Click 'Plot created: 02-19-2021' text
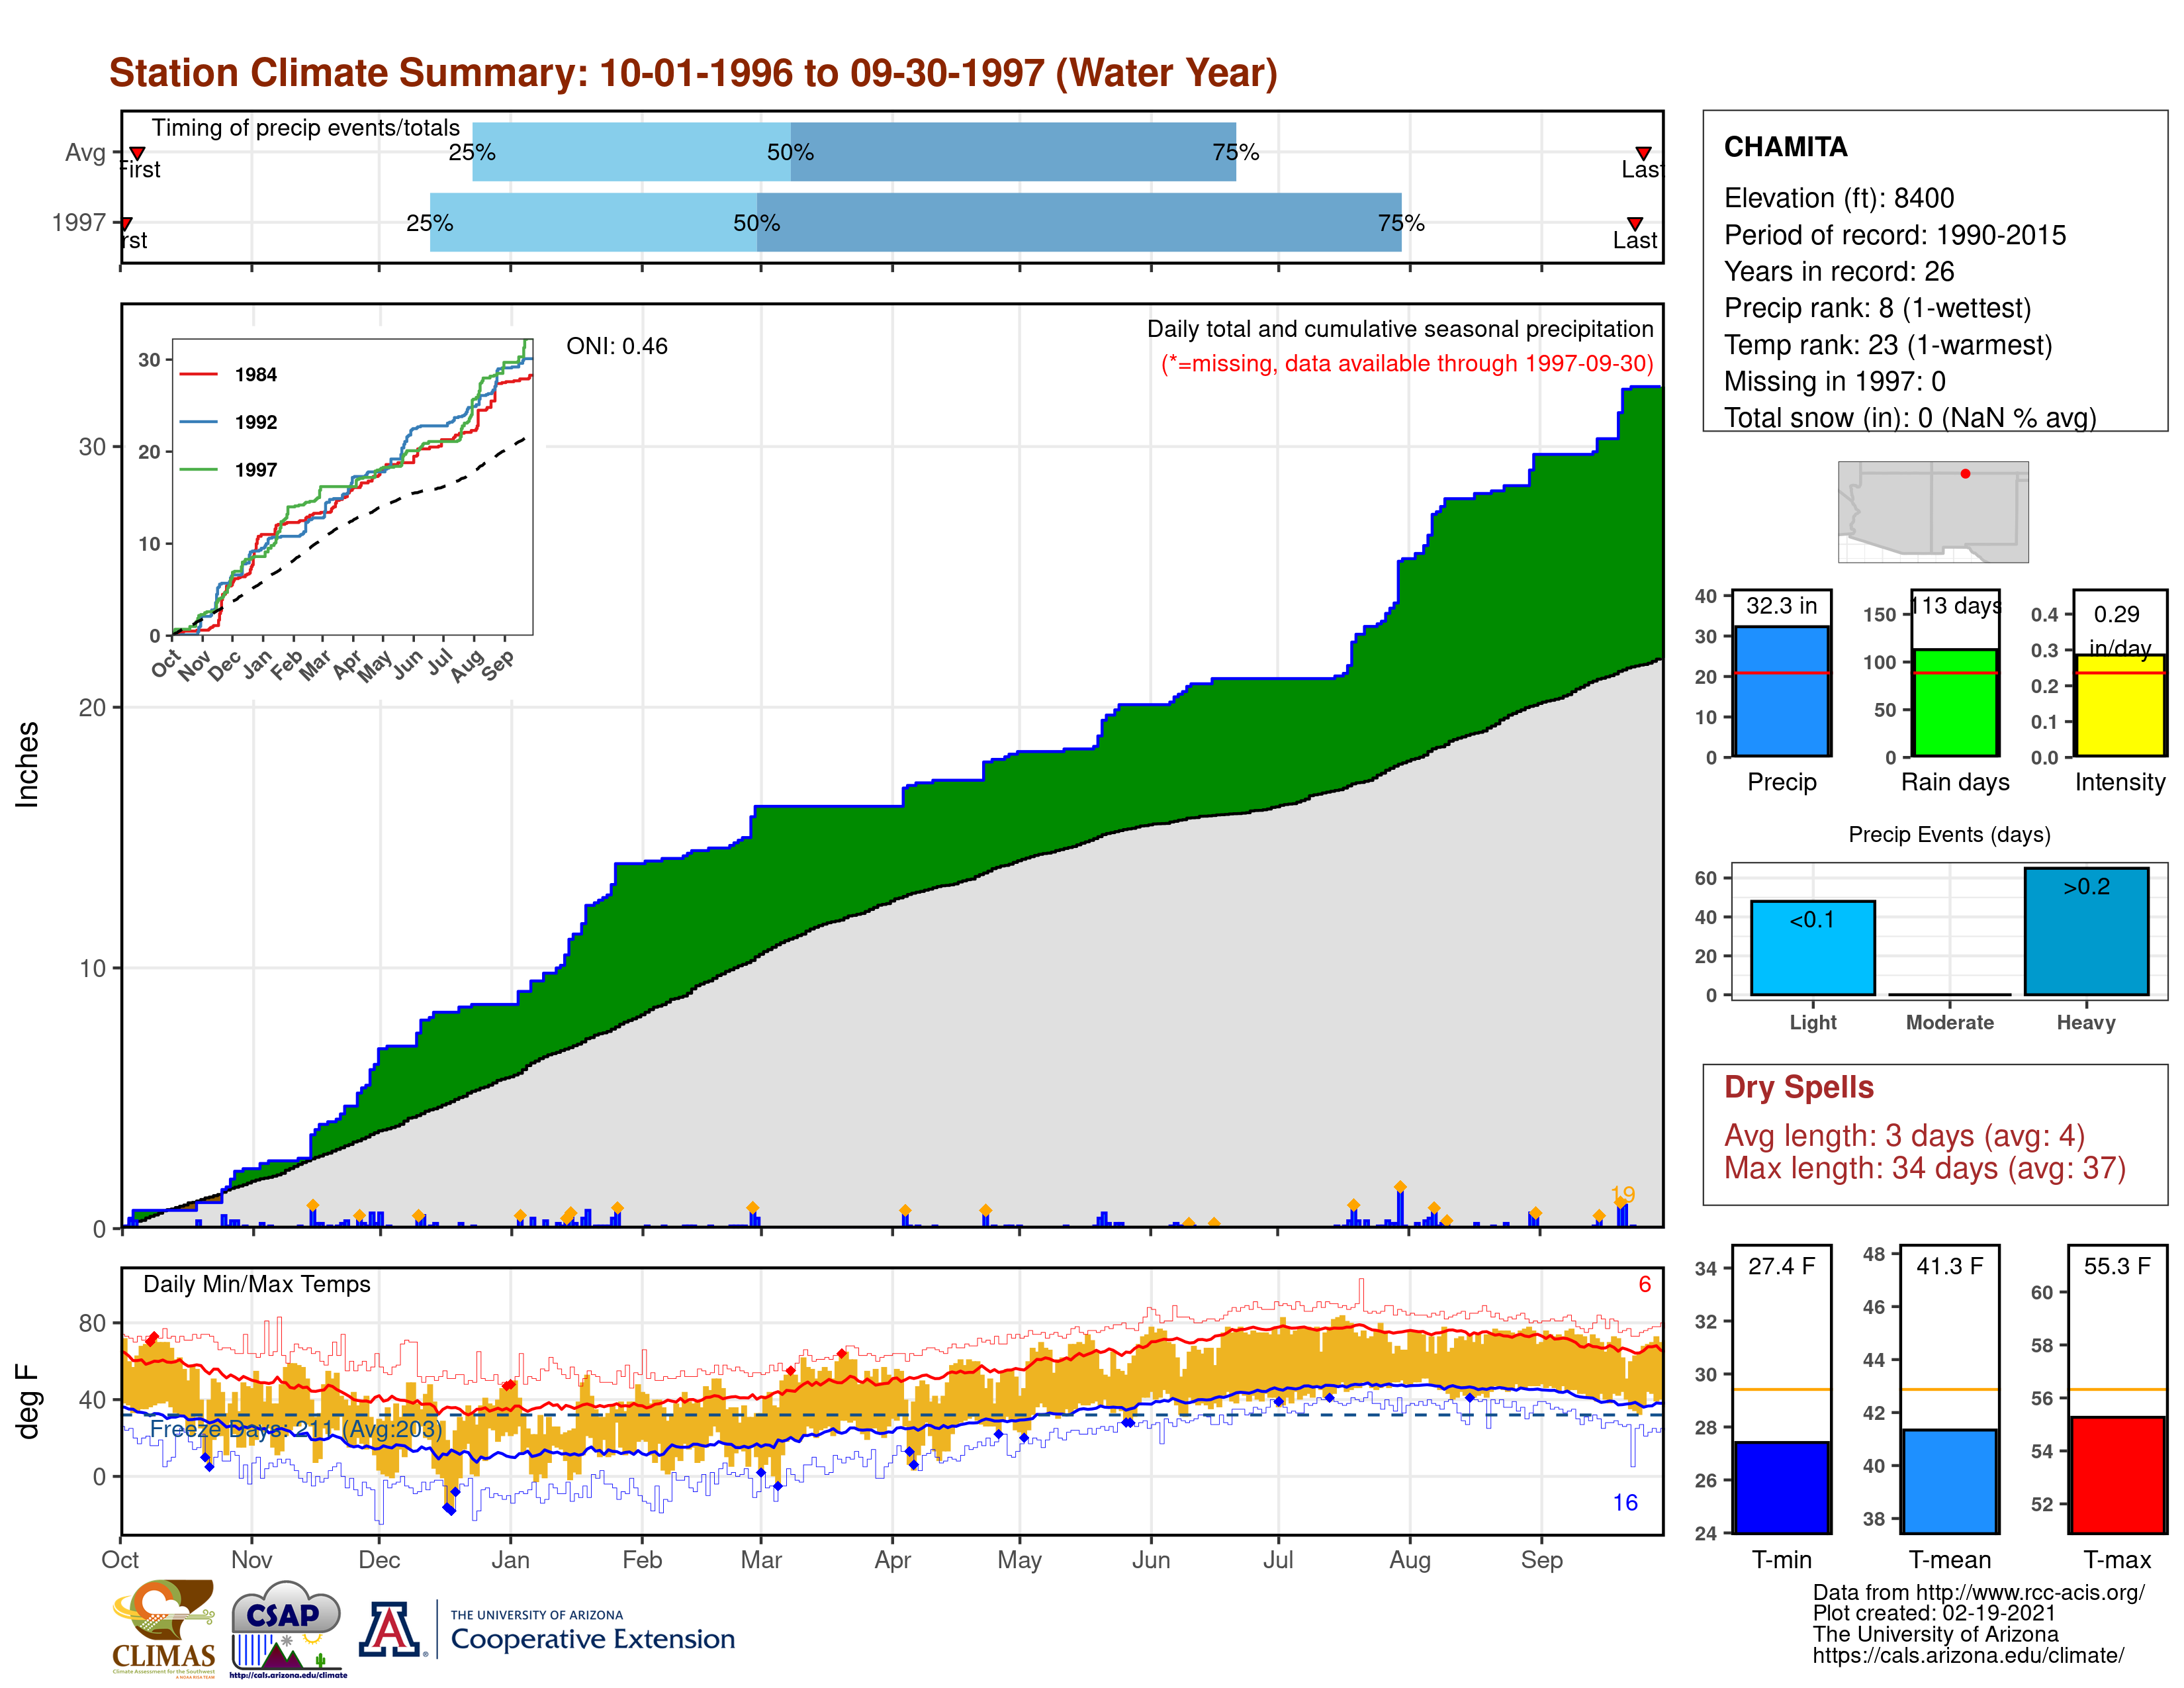This screenshot has height=1688, width=2184. click(x=1934, y=1613)
